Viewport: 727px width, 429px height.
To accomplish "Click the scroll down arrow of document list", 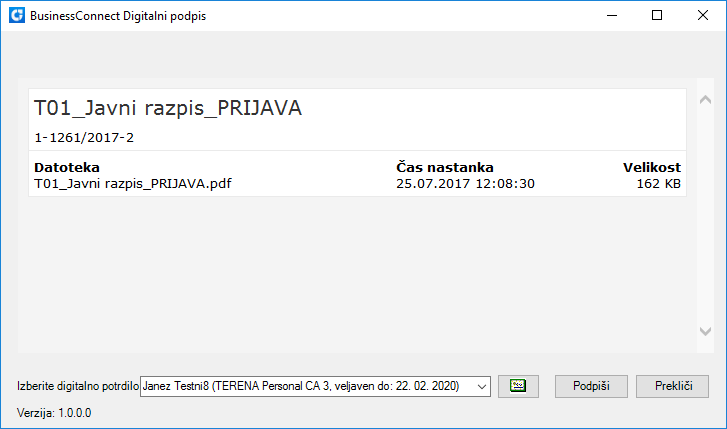I will pyautogui.click(x=705, y=331).
